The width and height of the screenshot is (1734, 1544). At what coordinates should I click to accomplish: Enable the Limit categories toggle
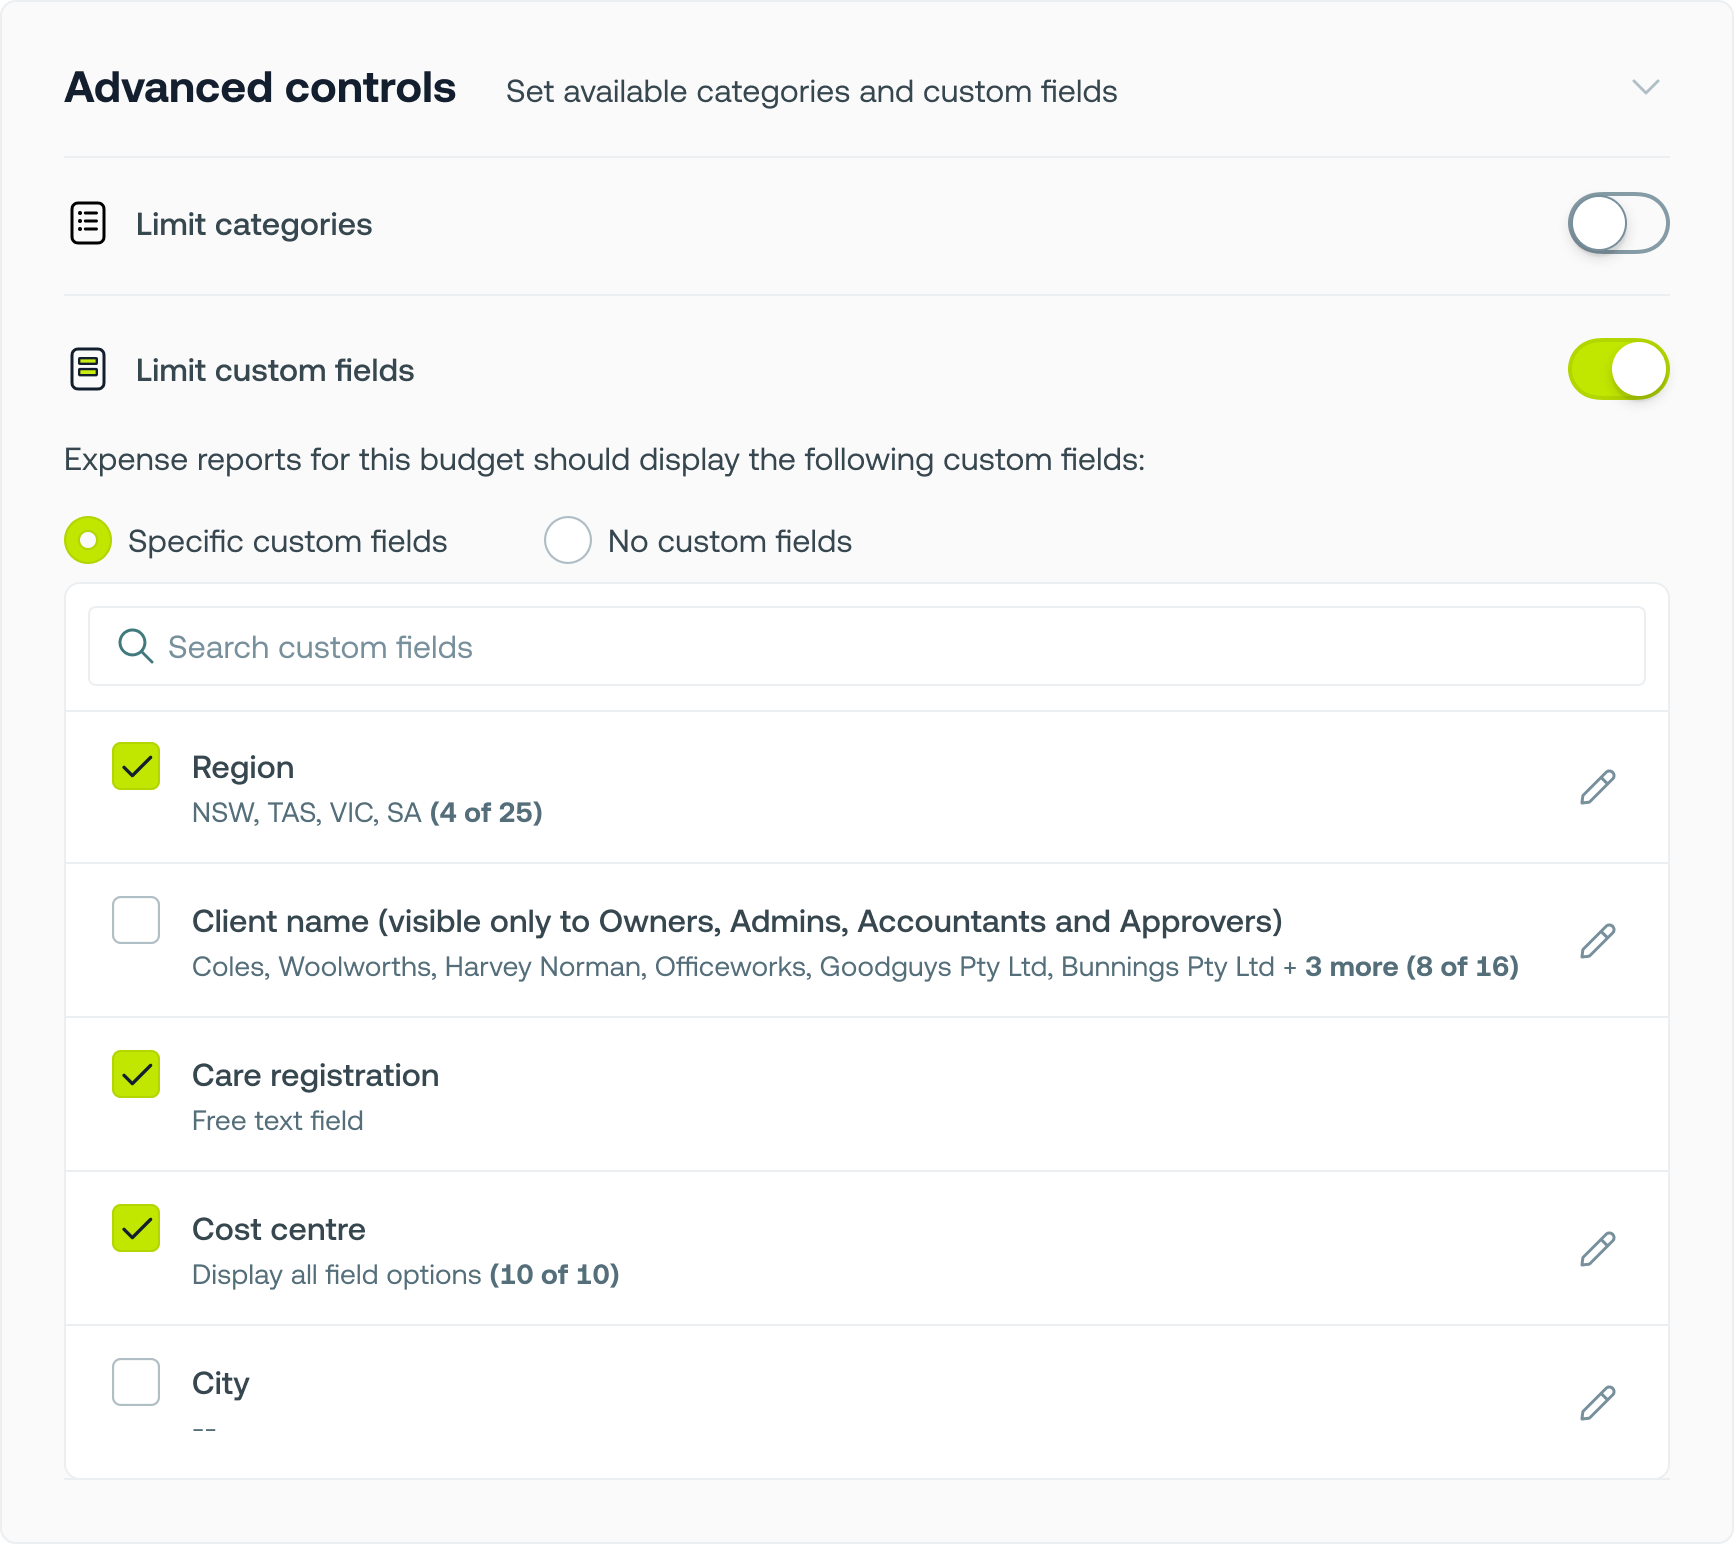(1617, 223)
